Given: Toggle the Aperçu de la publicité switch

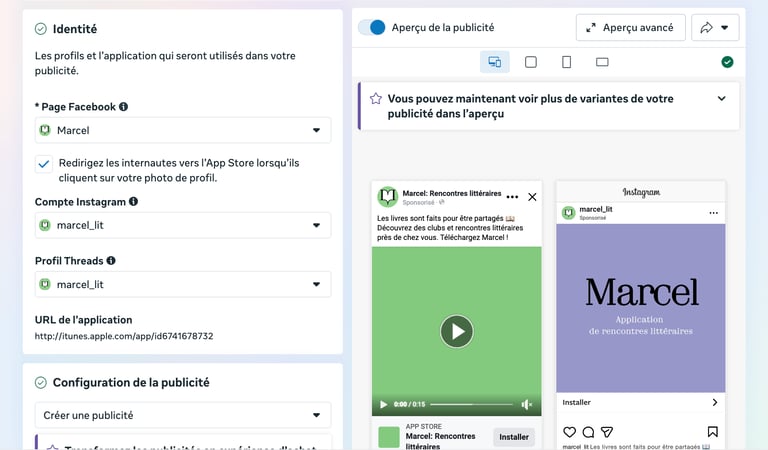Looking at the screenshot, I should (x=372, y=27).
